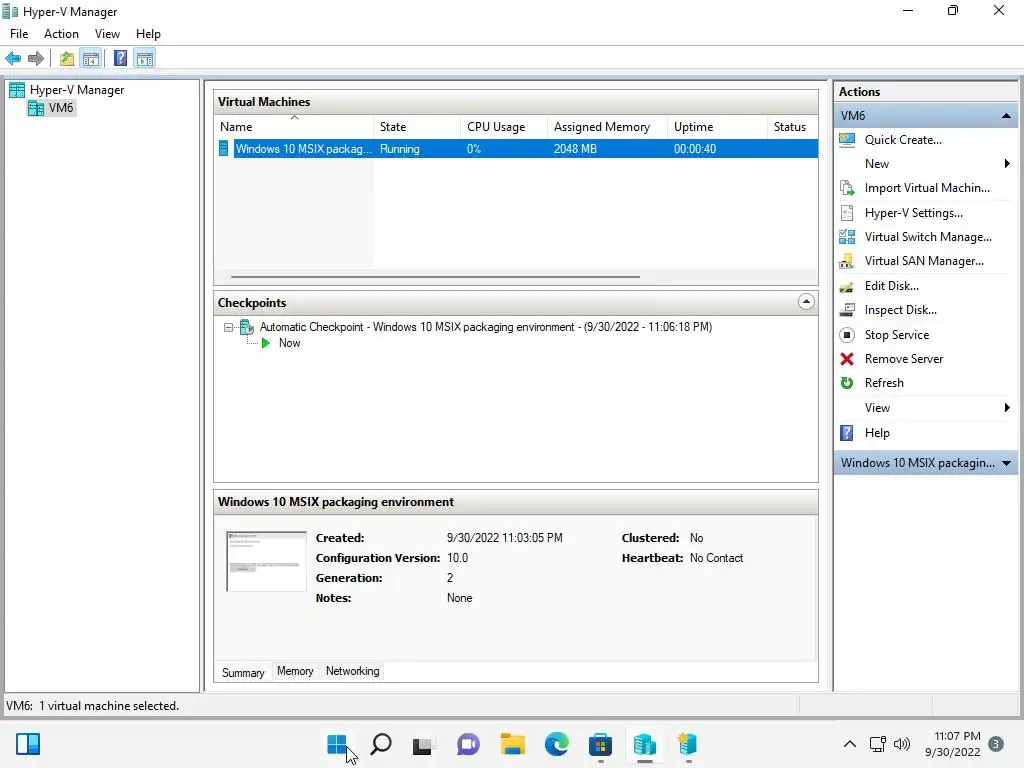Select Hyper-V Manager root node
The width and height of the screenshot is (1024, 768).
(77, 90)
